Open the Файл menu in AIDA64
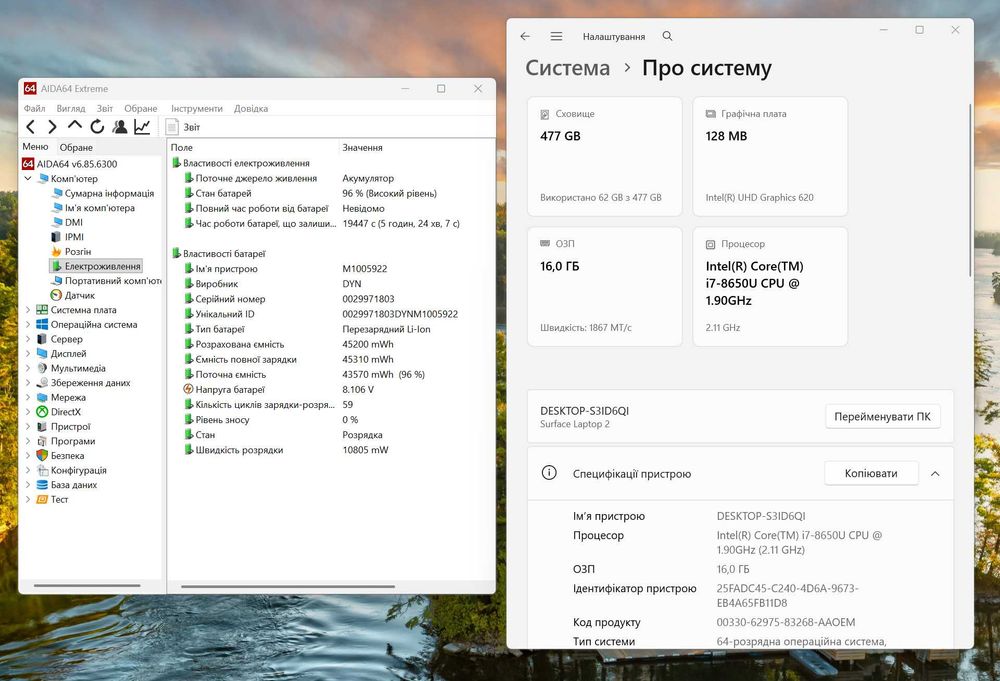The height and width of the screenshot is (681, 1000). (x=34, y=108)
